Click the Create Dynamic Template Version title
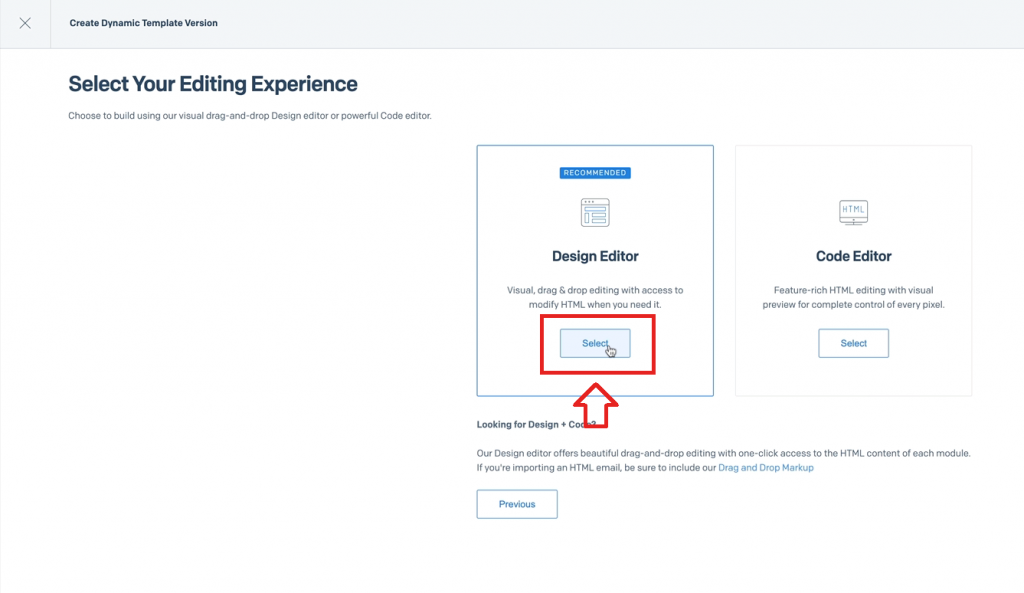1024x593 pixels. click(x=144, y=23)
